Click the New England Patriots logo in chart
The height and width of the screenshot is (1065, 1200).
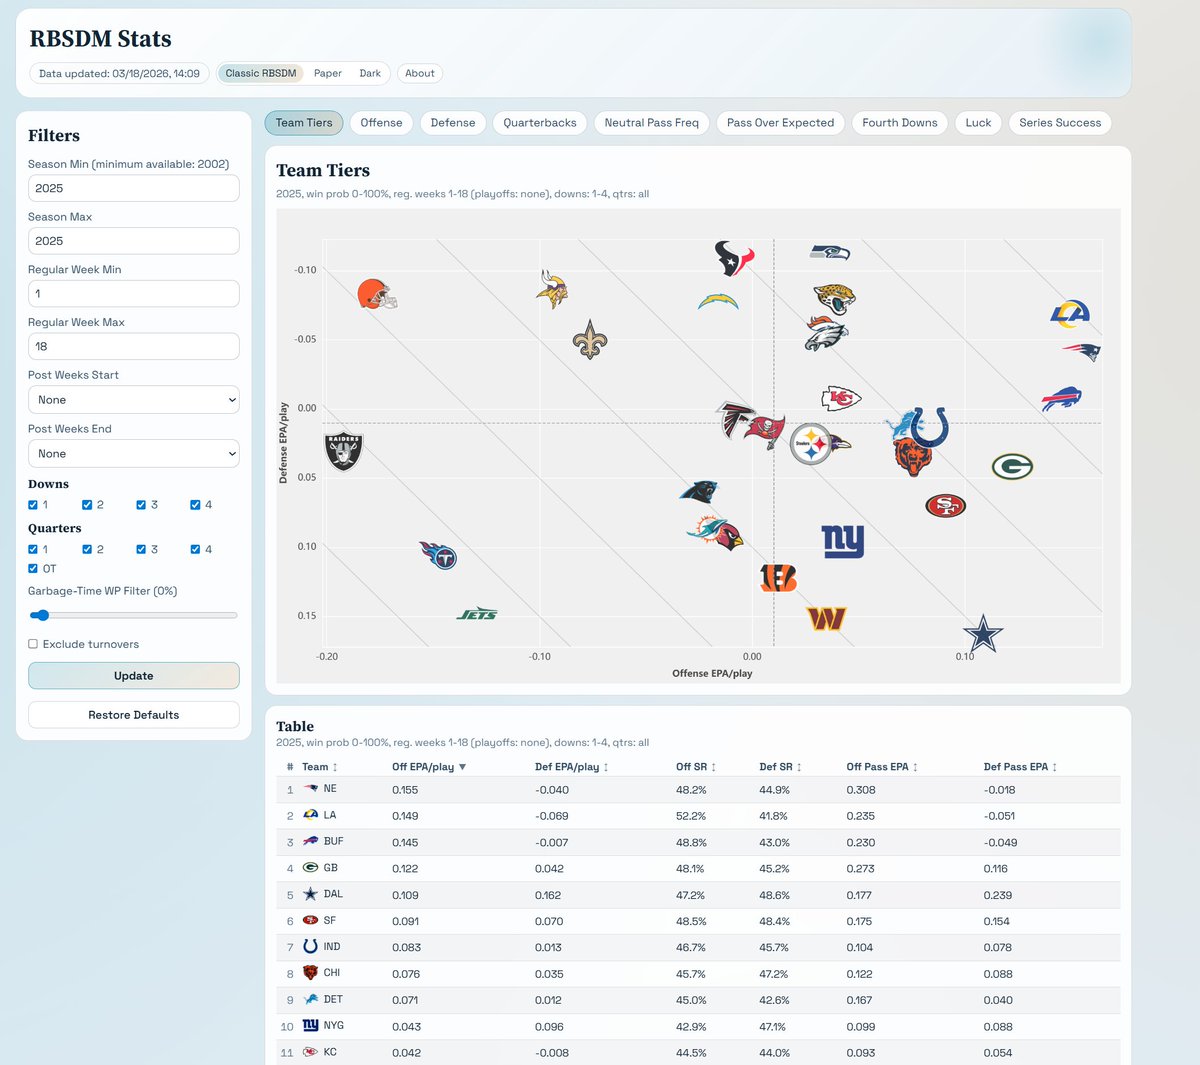pos(1081,352)
